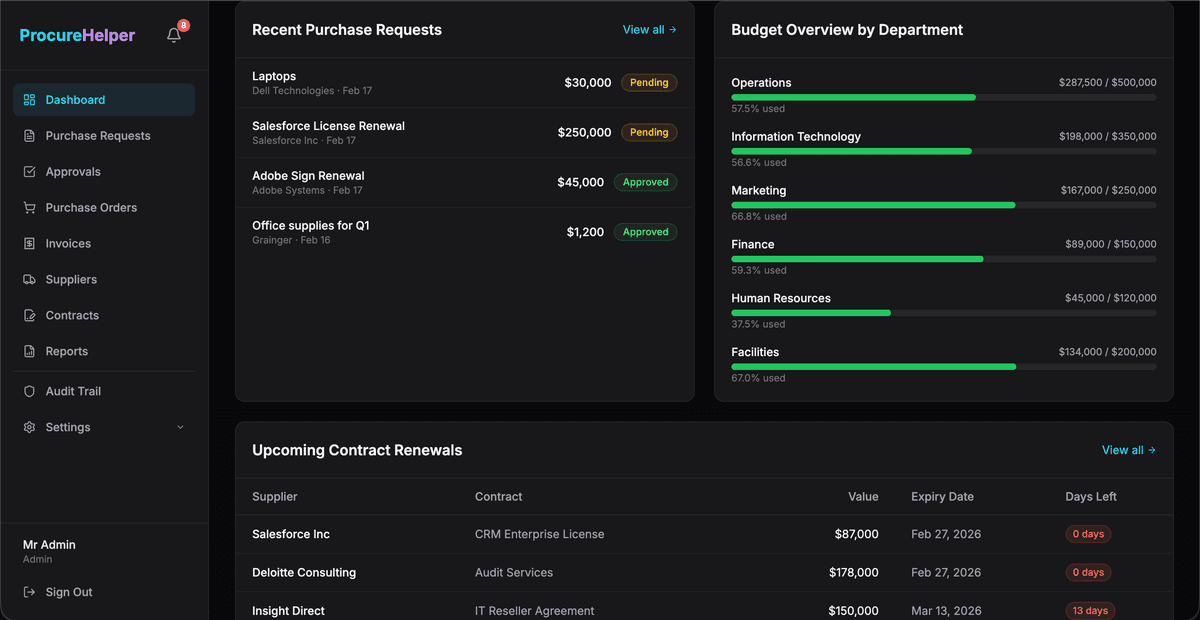Toggle the Pending status on Laptops request
This screenshot has height=620, width=1200.
coord(648,82)
